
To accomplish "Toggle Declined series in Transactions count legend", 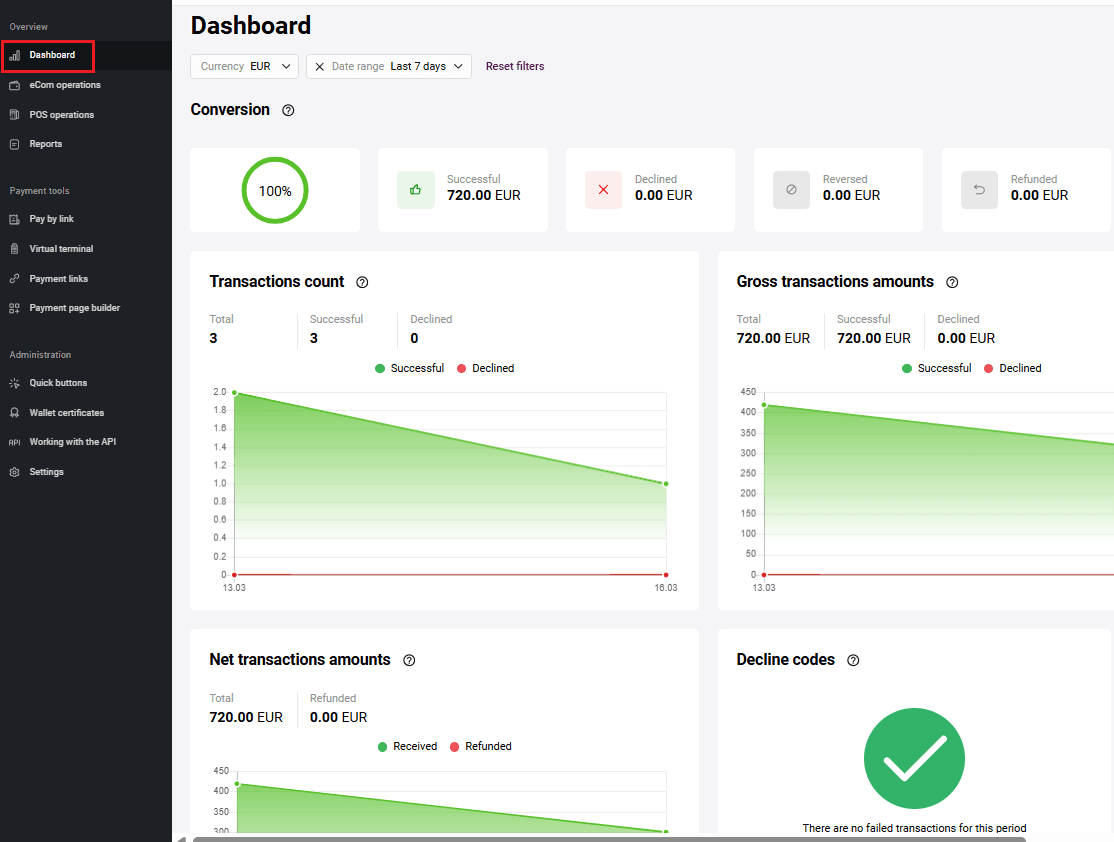I will [x=485, y=368].
